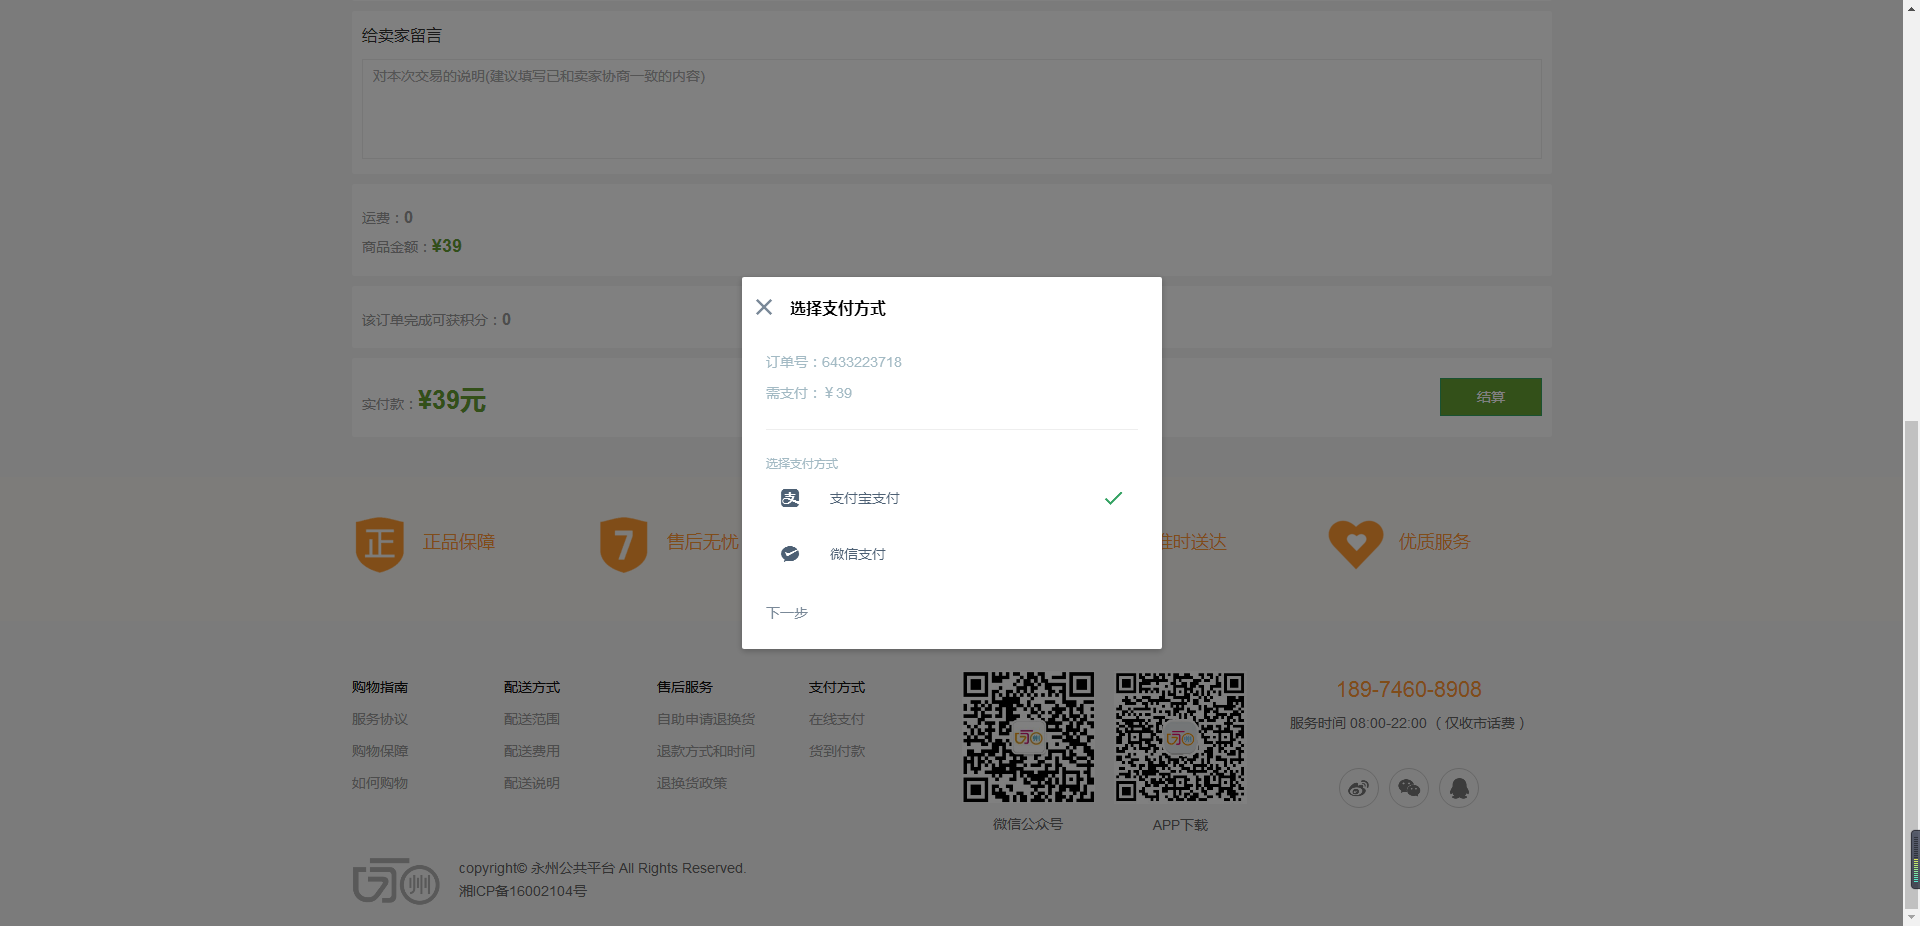Open the QQ penguin social icon

pyautogui.click(x=1458, y=788)
